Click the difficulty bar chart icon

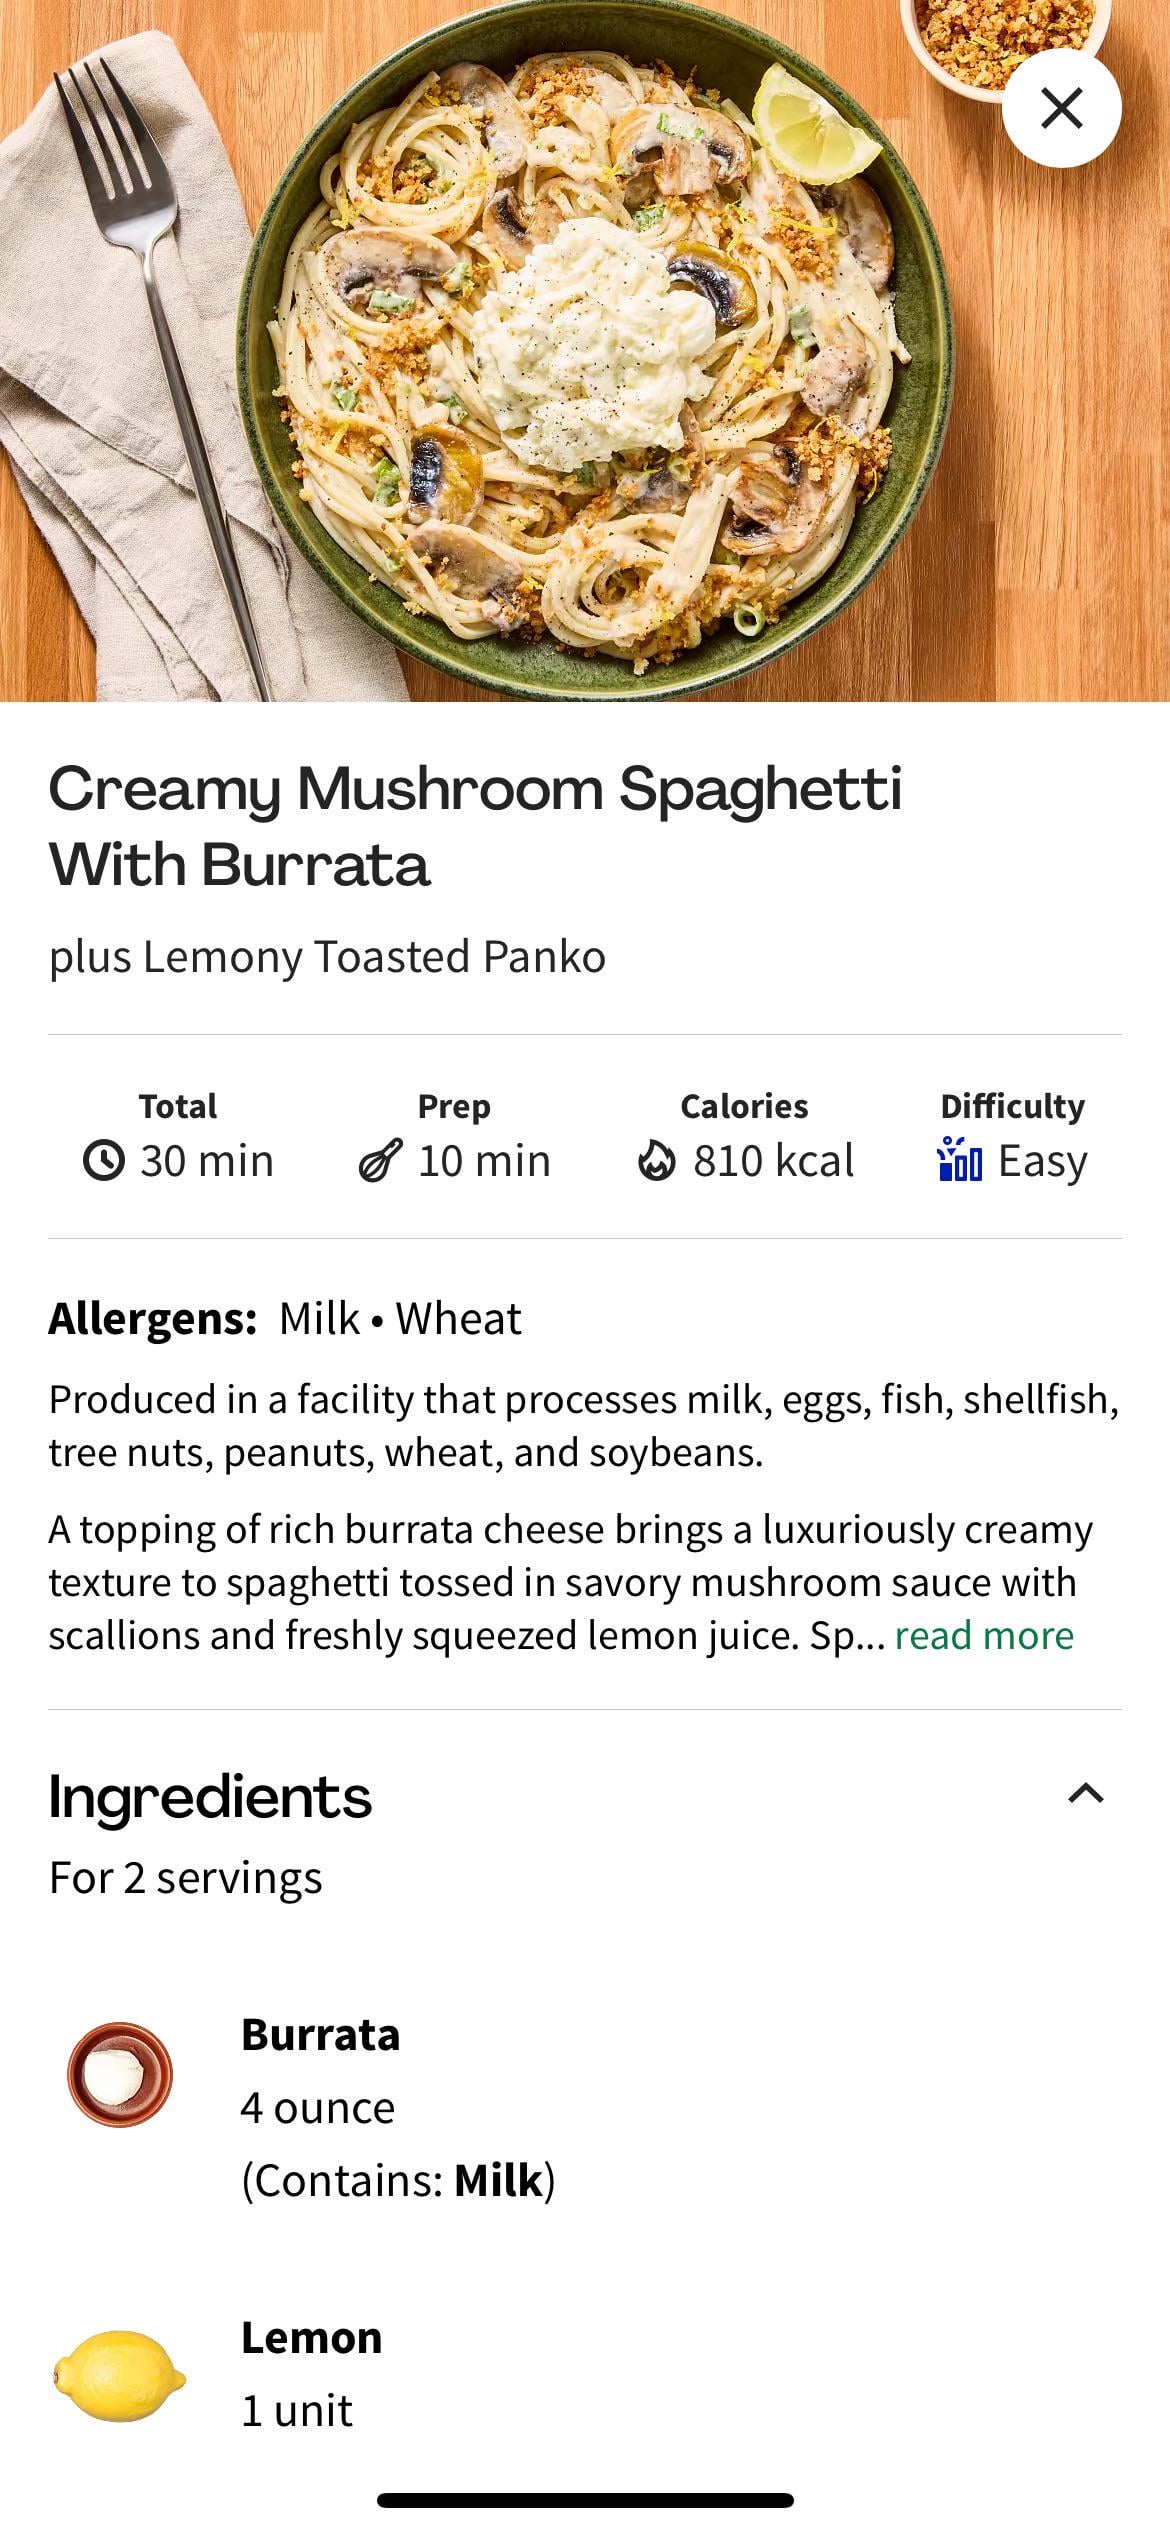(960, 1161)
